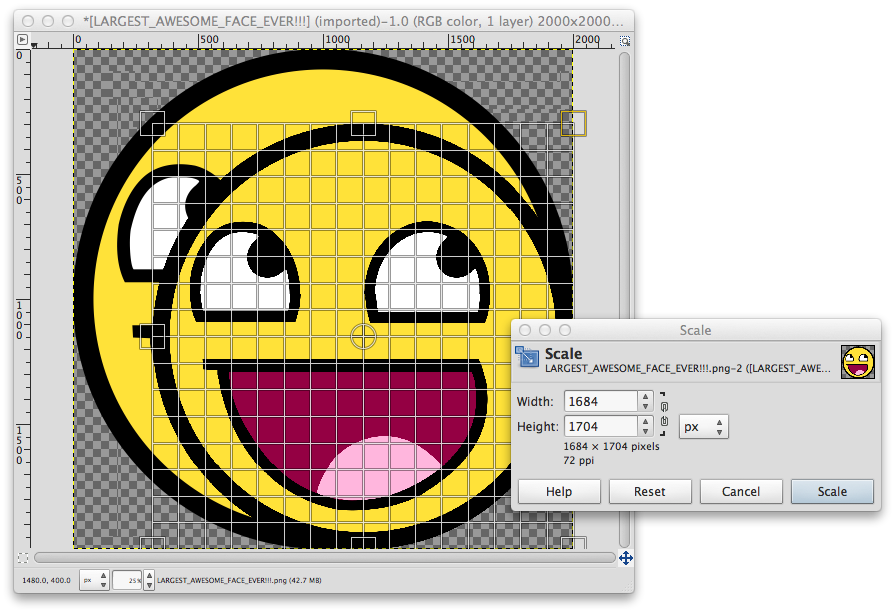This screenshot has width=895, height=613.
Task: Toggle zoom-on-resize icon at top right corner
Action: (625, 41)
